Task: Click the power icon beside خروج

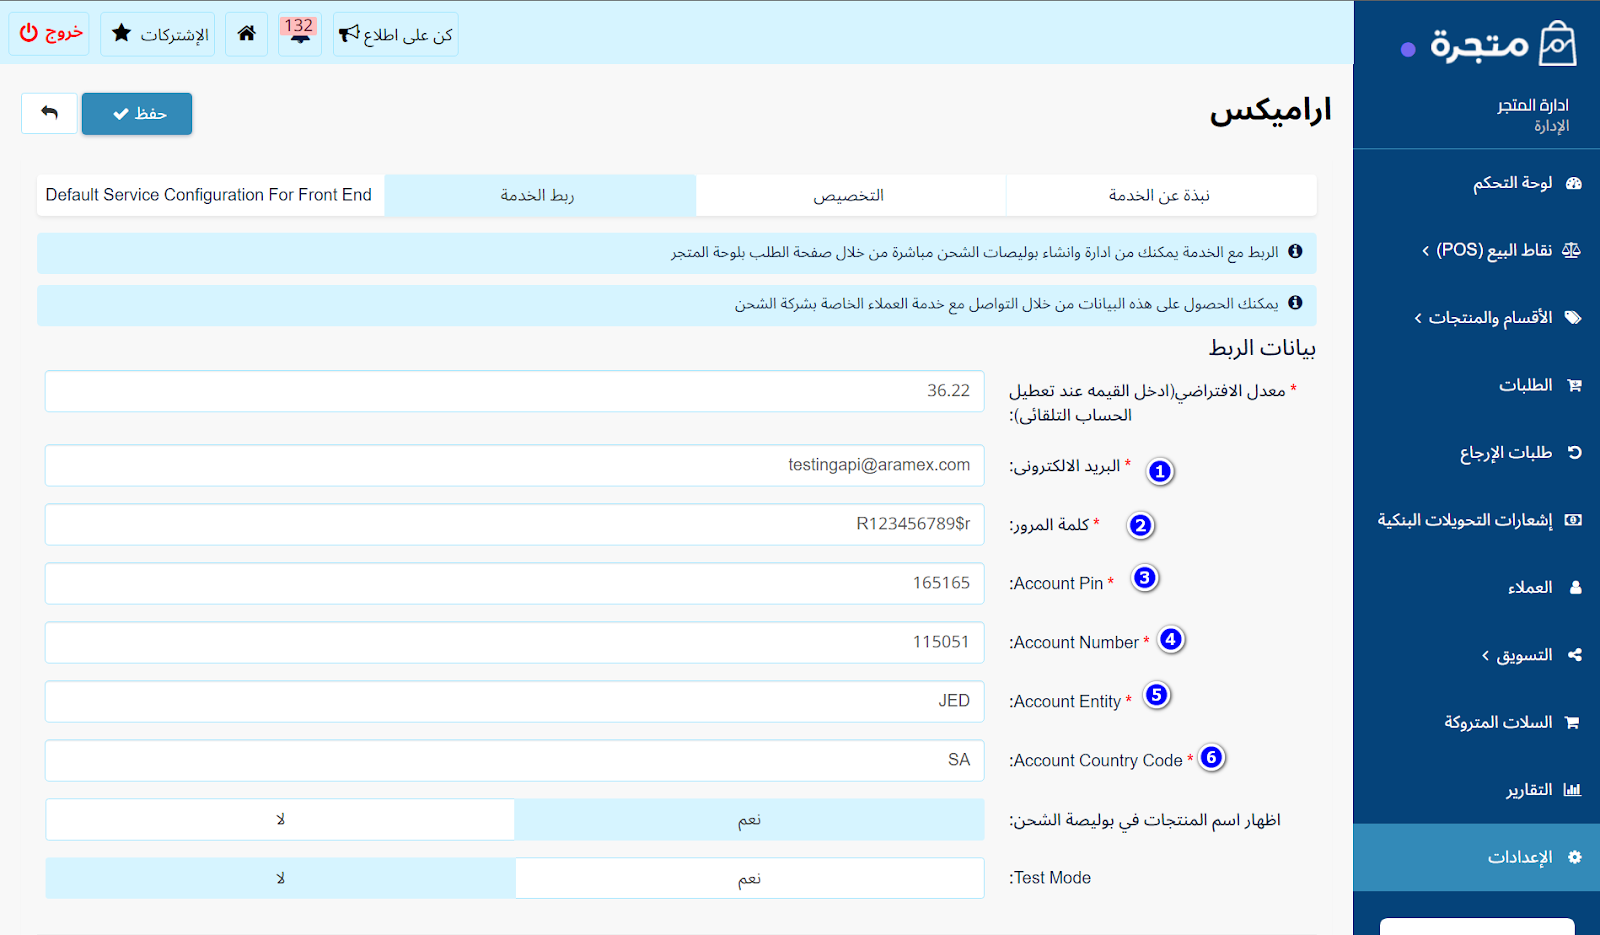Action: [29, 33]
